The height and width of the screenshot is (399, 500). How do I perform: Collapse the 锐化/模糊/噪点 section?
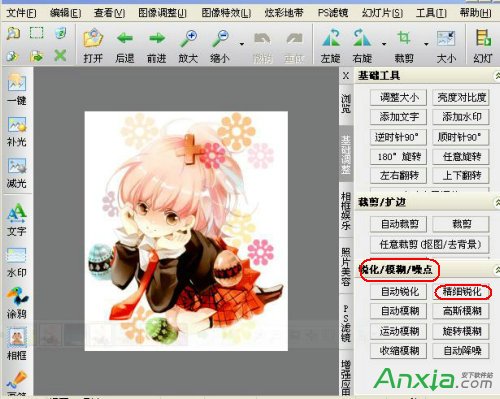pos(497,269)
